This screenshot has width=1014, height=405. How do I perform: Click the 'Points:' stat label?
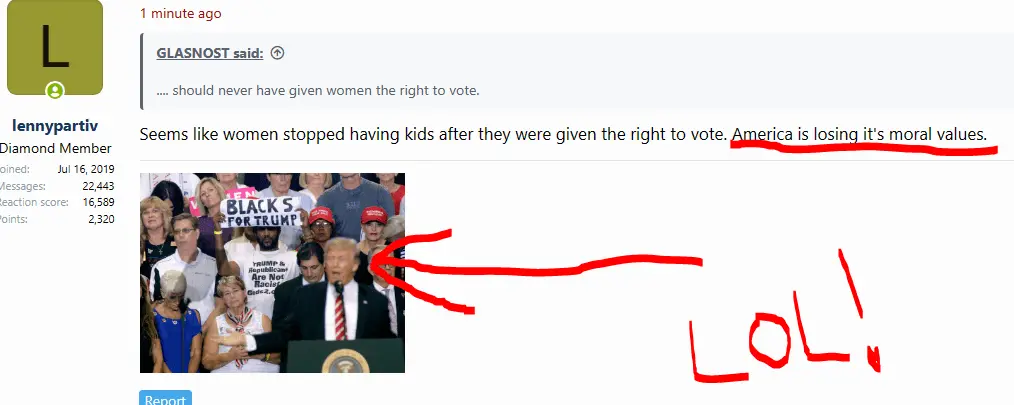click(14, 219)
